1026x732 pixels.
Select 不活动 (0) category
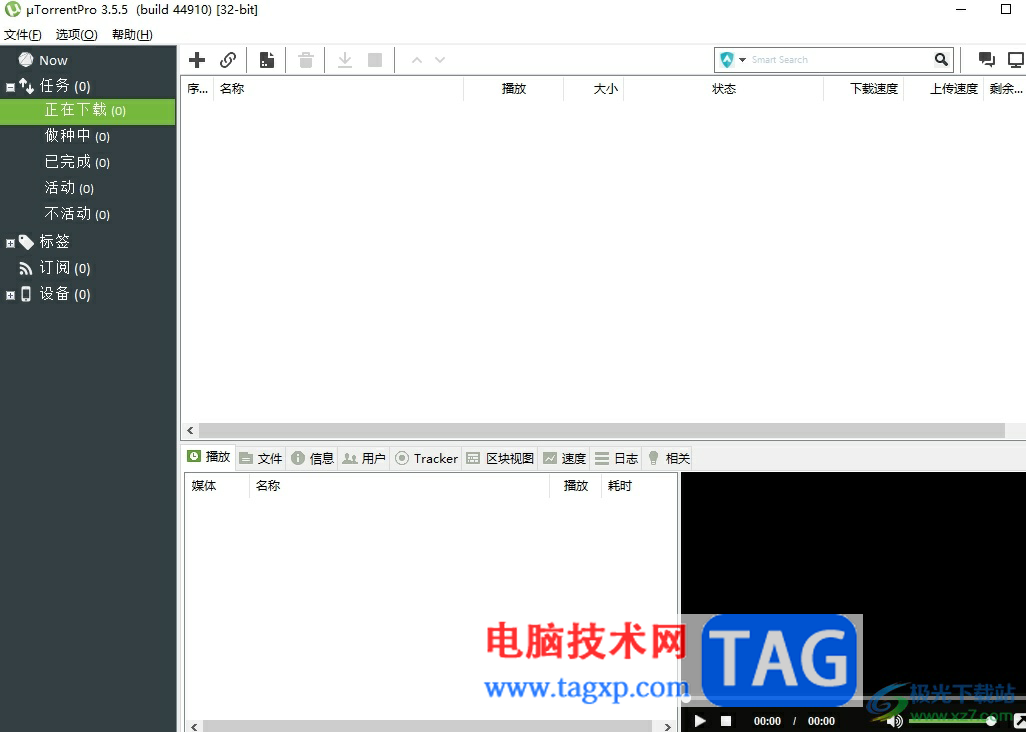coord(77,214)
